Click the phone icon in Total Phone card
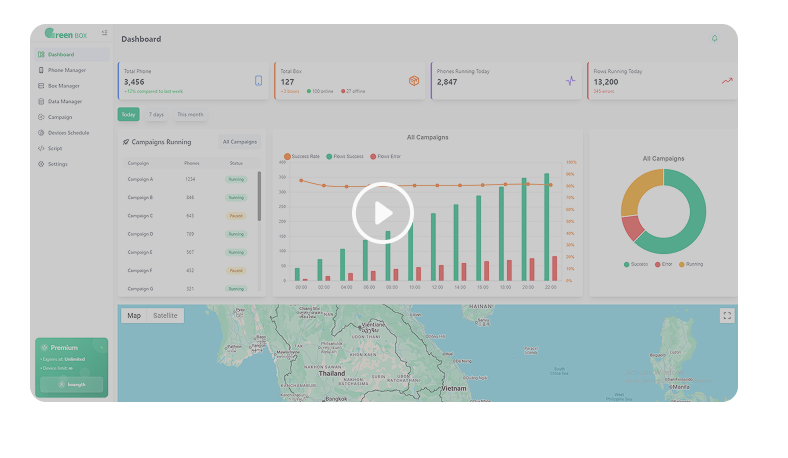The width and height of the screenshot is (788, 458). (x=258, y=81)
